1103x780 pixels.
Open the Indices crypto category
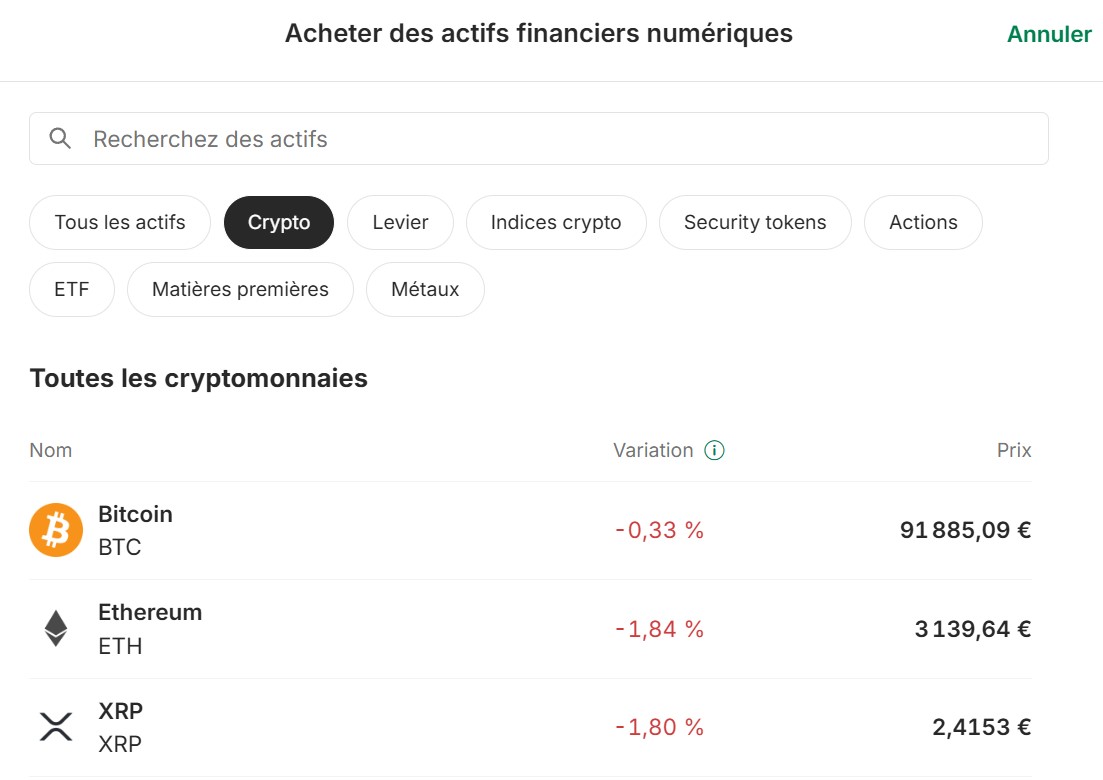pos(556,222)
